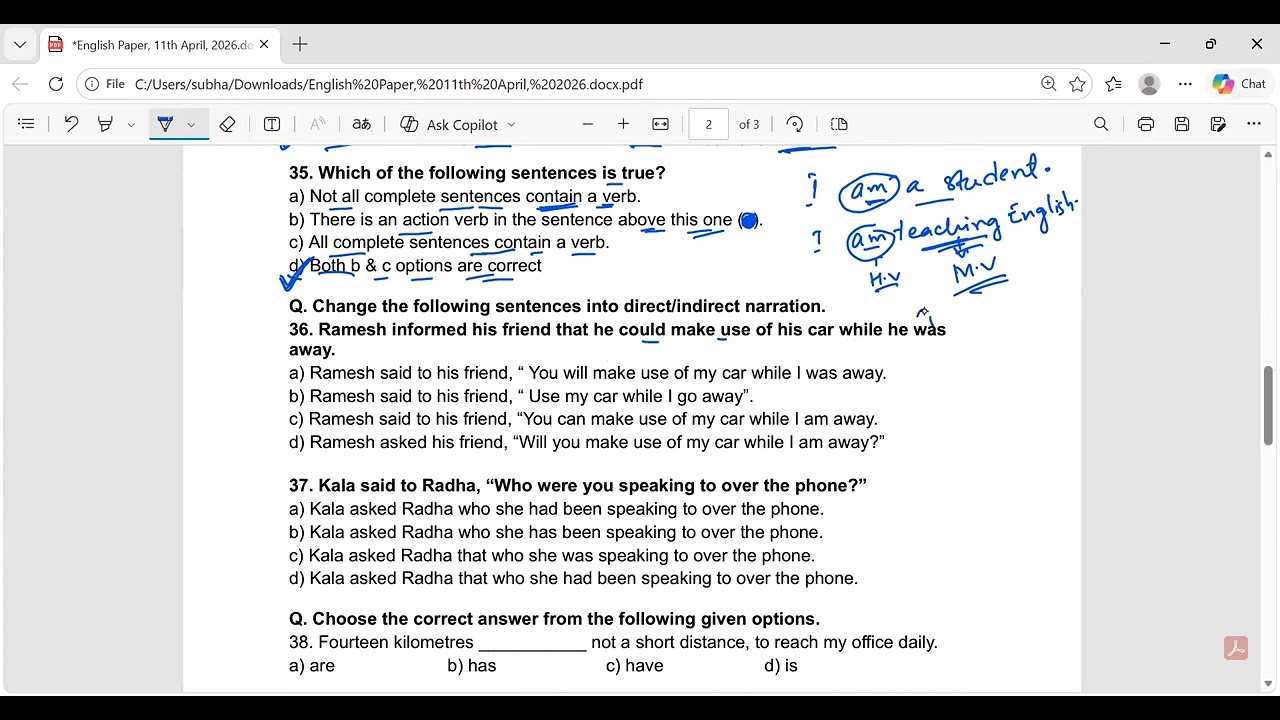This screenshot has width=1280, height=720.
Task: Add this page to favorites
Action: [1077, 84]
